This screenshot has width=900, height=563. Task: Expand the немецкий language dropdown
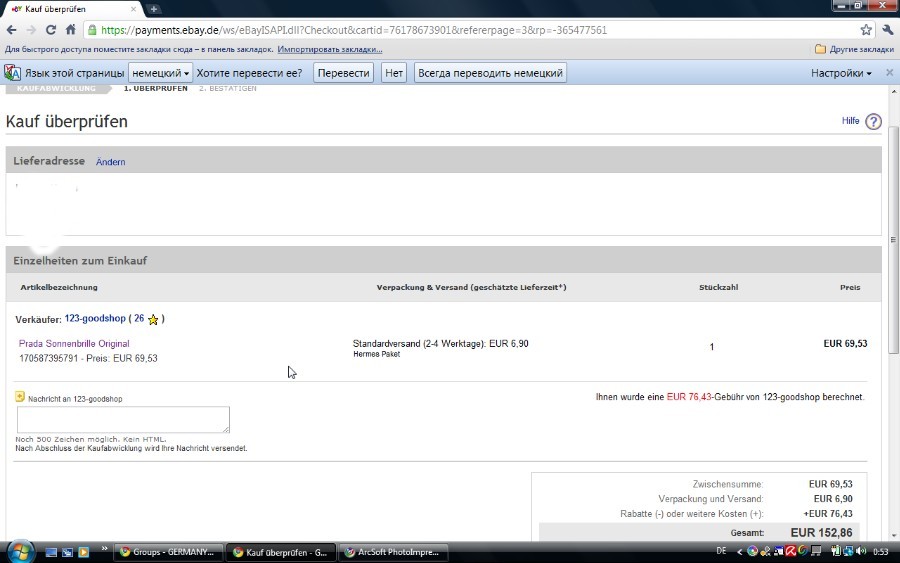160,73
